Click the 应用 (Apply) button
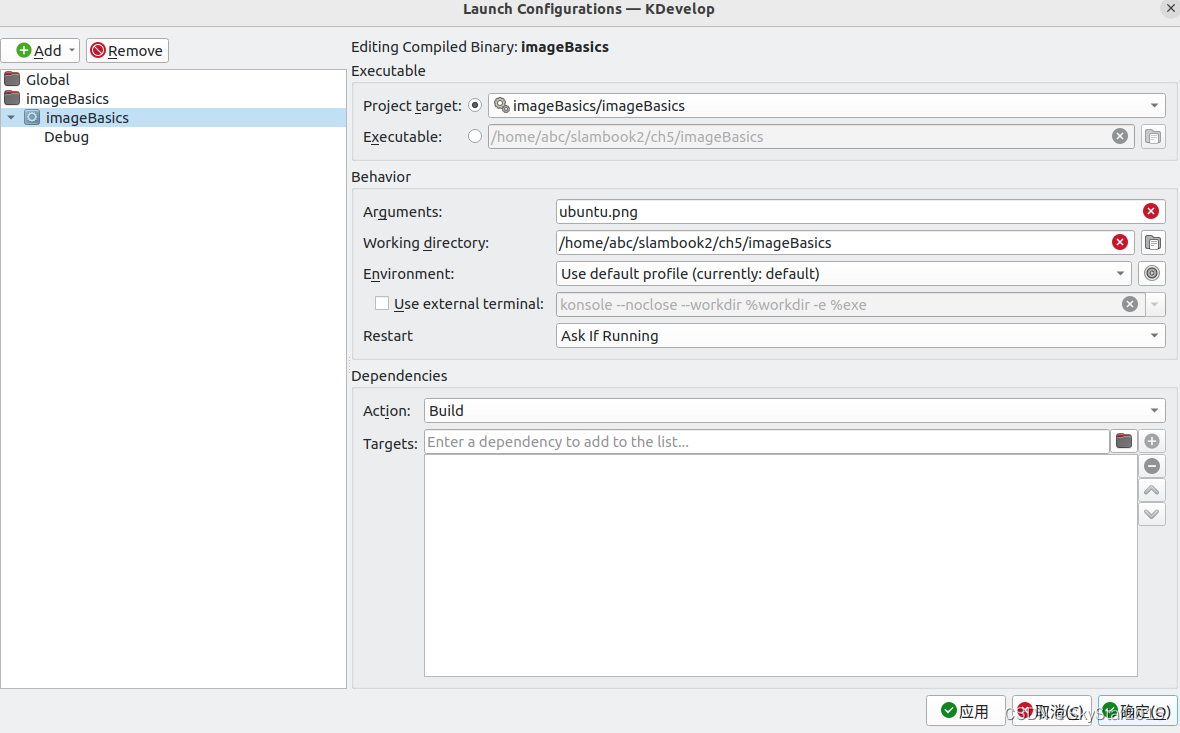This screenshot has width=1180, height=733. click(x=966, y=711)
